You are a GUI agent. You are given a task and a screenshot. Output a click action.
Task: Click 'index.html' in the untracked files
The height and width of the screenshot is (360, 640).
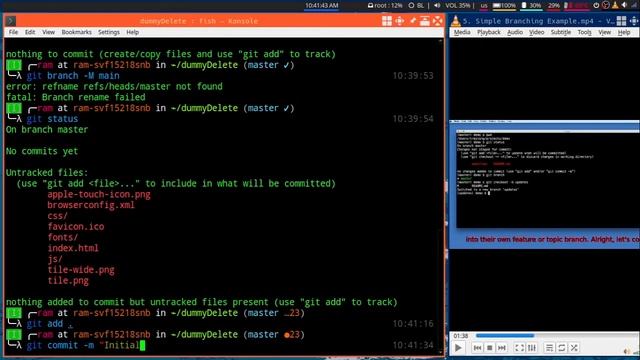tap(73, 248)
